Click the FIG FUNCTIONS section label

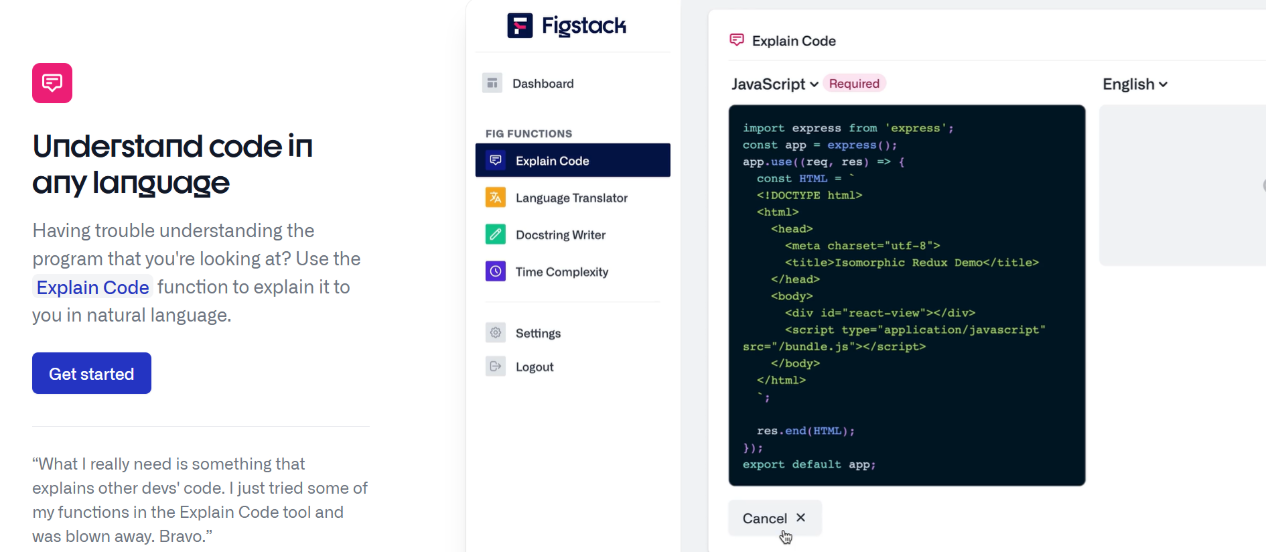click(528, 133)
